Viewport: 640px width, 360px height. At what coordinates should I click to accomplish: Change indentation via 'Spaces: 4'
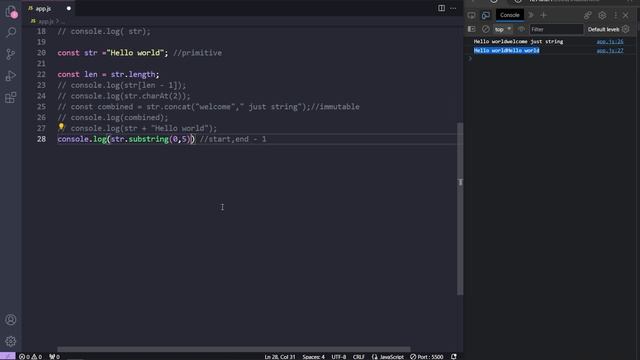313,357
